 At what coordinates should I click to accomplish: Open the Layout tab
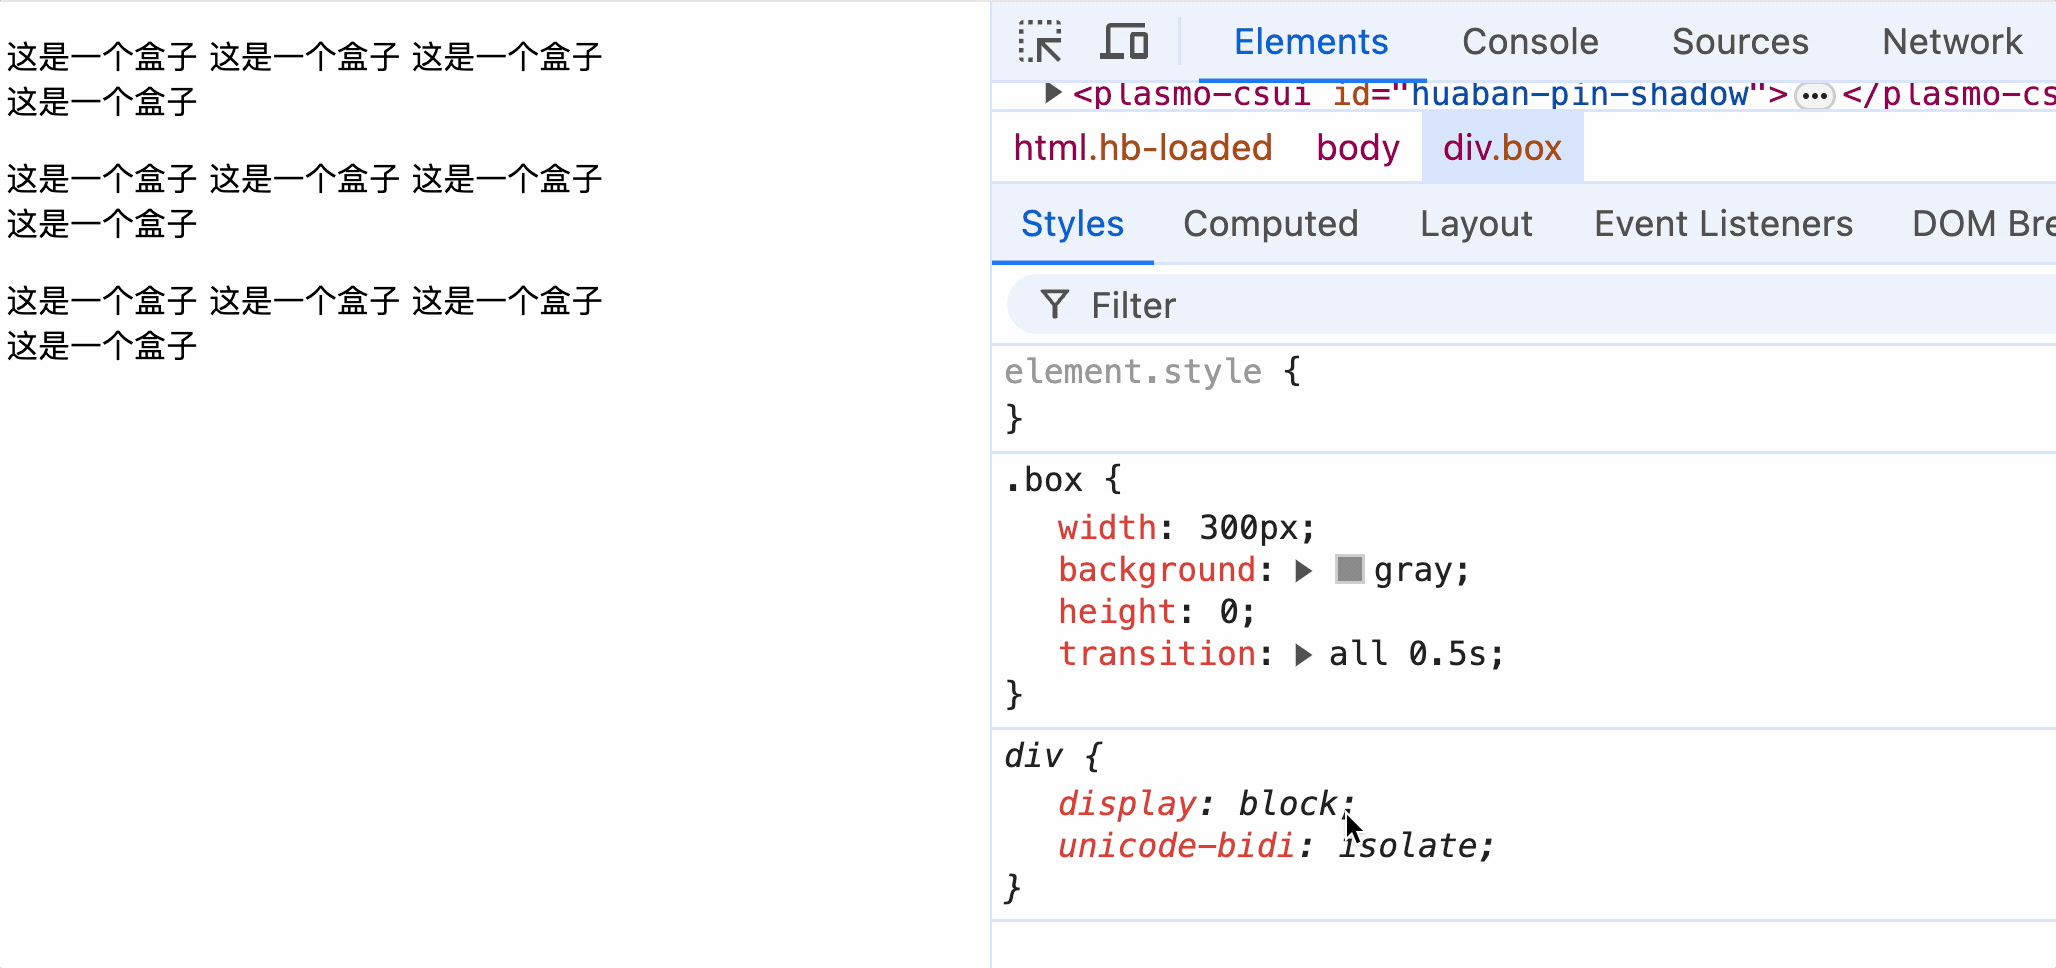tap(1476, 224)
